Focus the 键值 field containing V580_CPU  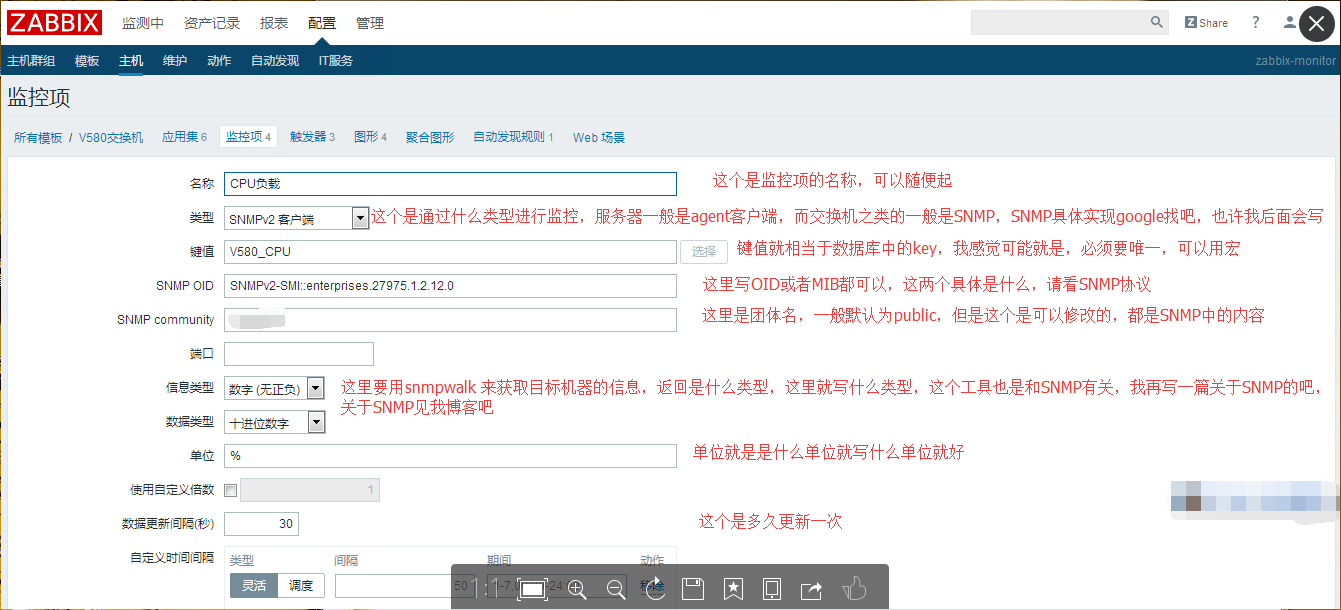click(x=450, y=252)
